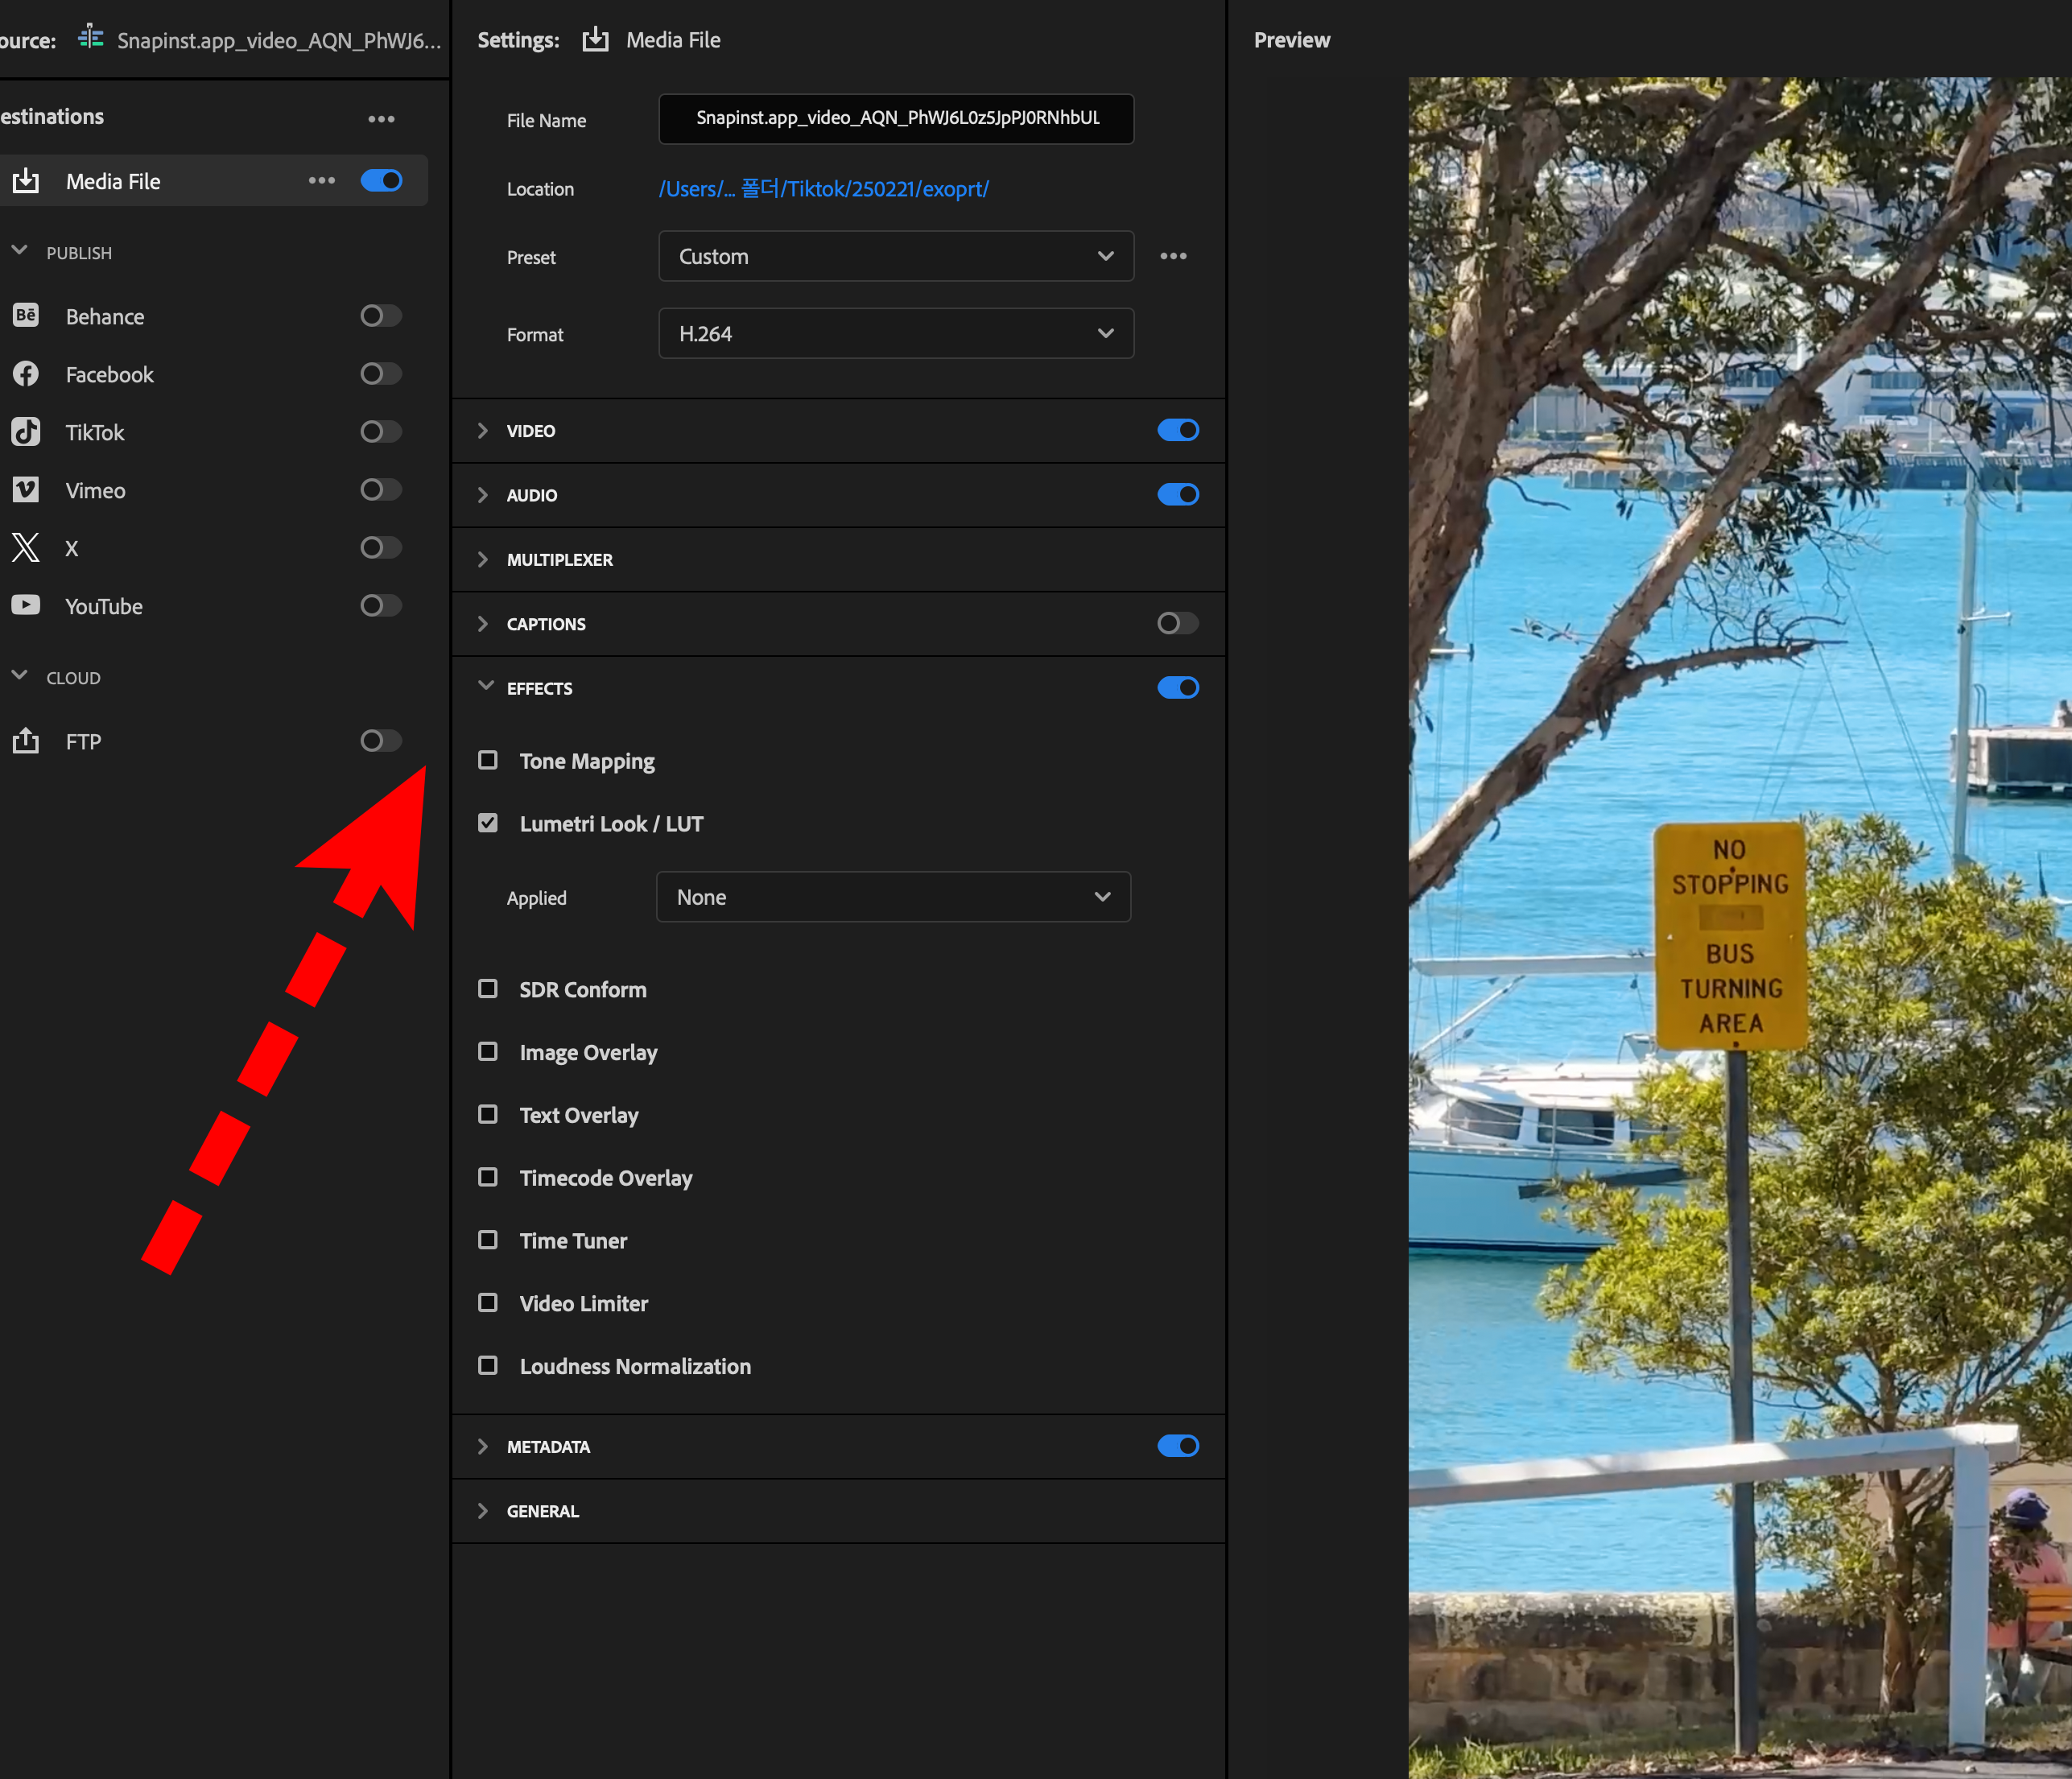Click the export Location path link
The width and height of the screenshot is (2072, 1779).
tap(823, 189)
